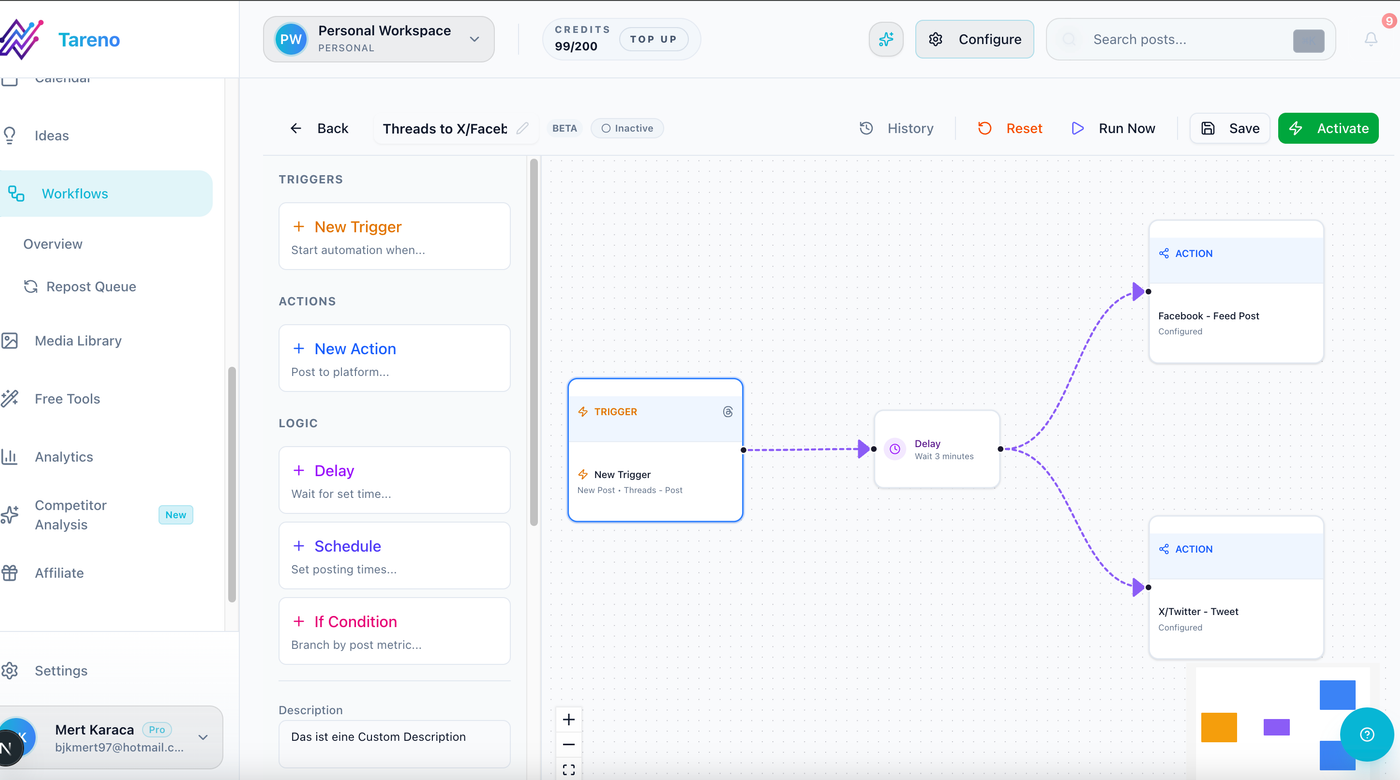Reset the workflow

(x=1010, y=128)
